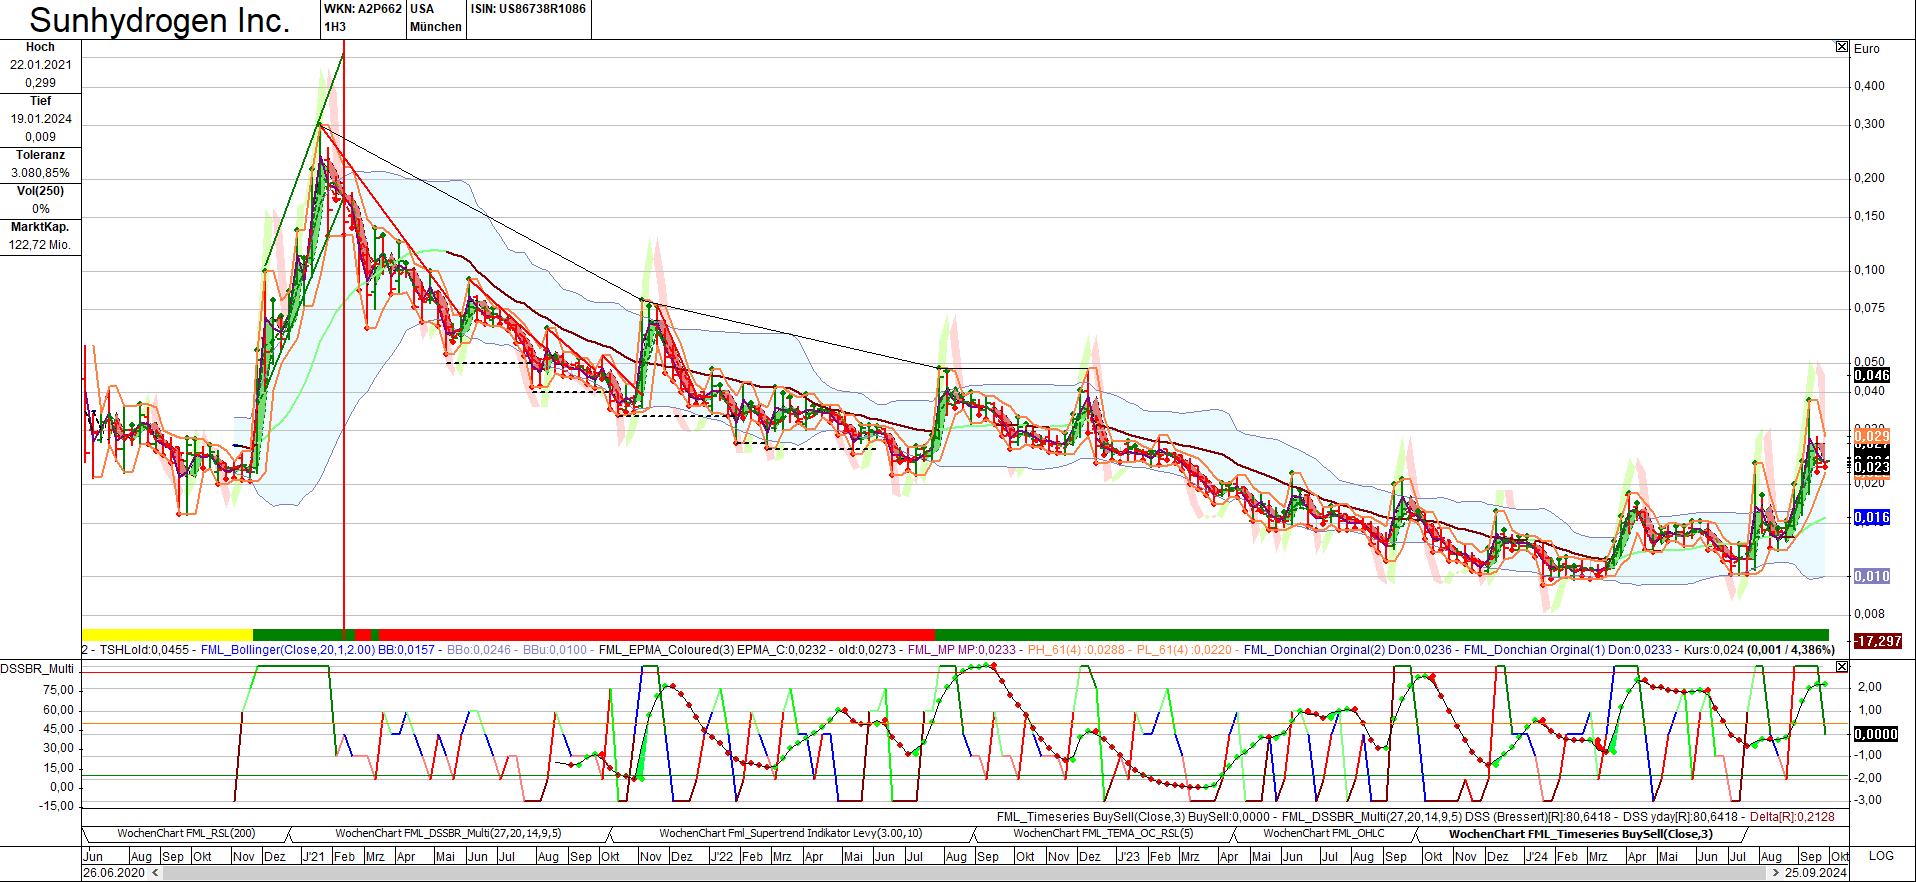Click the left scroll arrow beside 26.06.2020
Viewport: 1916px width, 882px height.
pyautogui.click(x=155, y=873)
